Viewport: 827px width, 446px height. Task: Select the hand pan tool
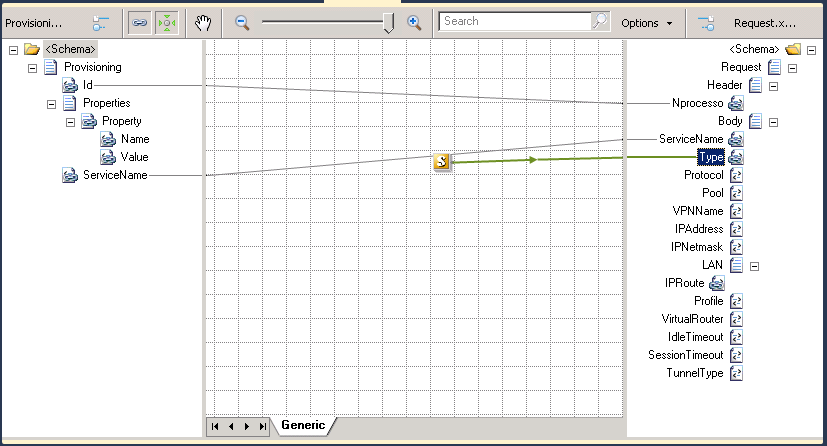click(201, 22)
